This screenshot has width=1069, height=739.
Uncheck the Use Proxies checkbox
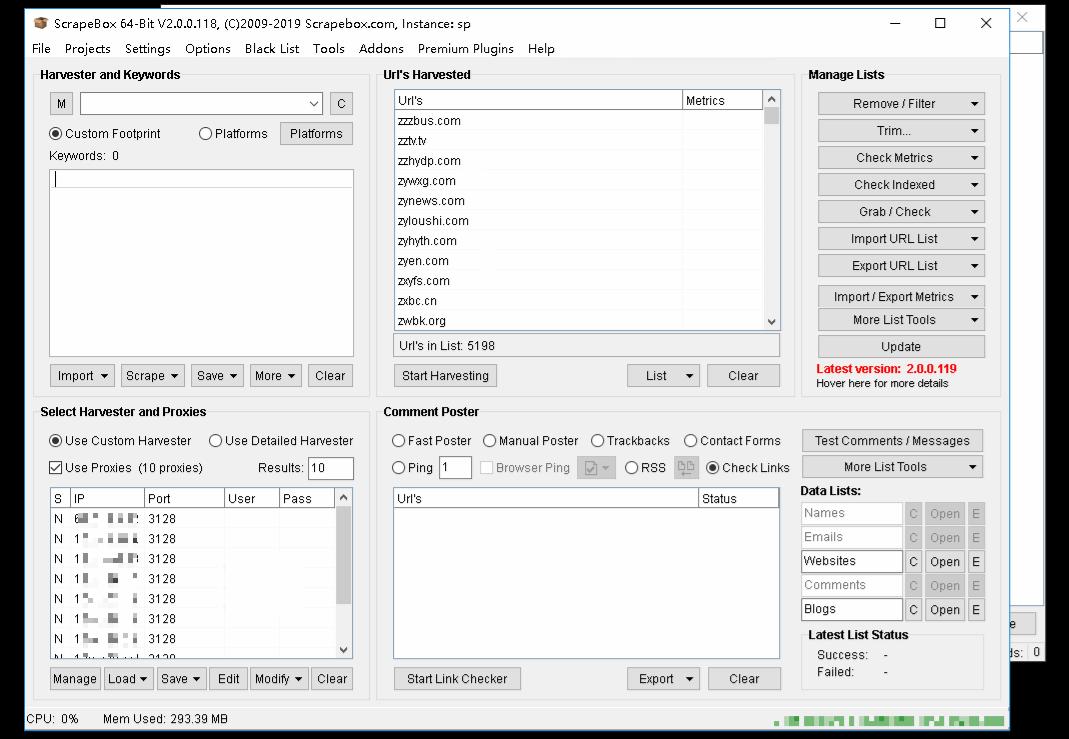(56, 468)
